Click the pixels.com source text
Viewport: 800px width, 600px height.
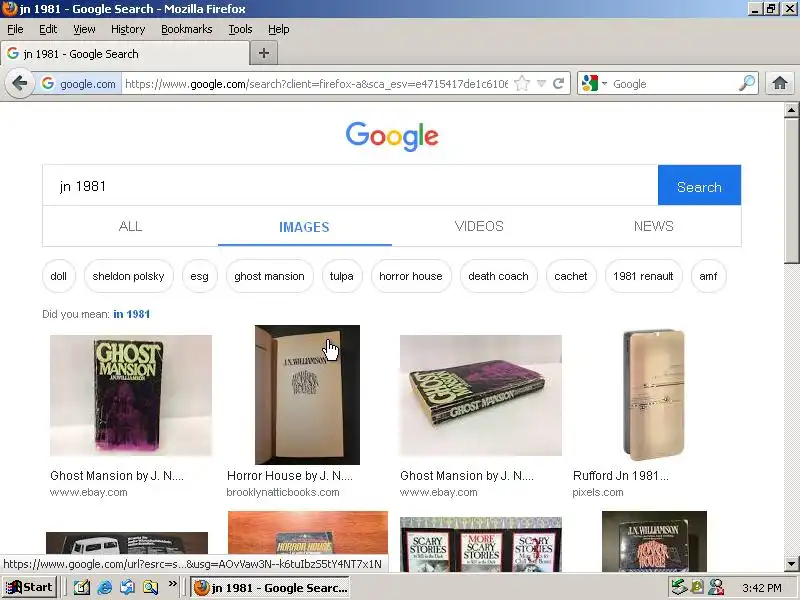pos(598,492)
